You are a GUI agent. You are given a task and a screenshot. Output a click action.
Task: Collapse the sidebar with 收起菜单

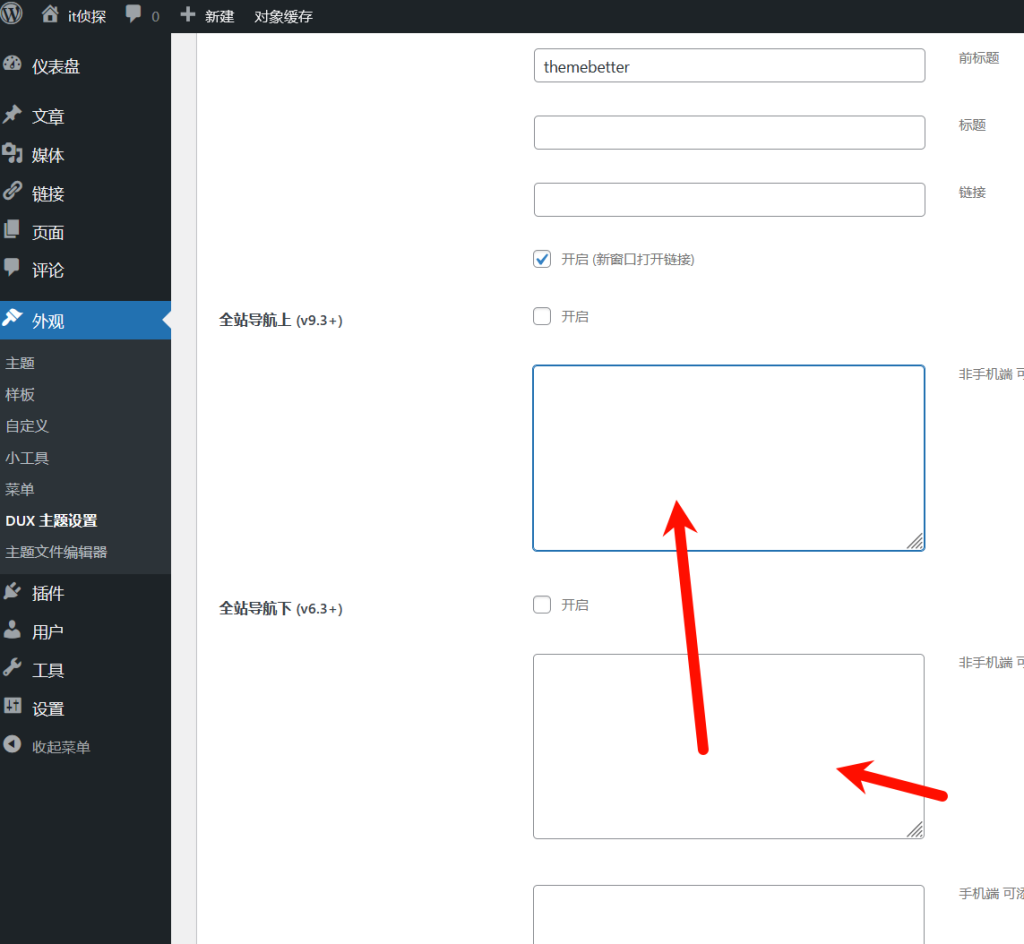[48, 746]
